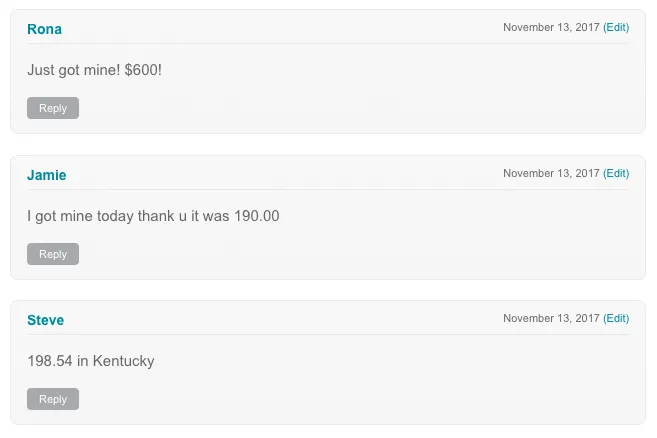Viewport: 657px width, 438px height.
Task: Open Rona's author profile name link
Action: point(44,29)
